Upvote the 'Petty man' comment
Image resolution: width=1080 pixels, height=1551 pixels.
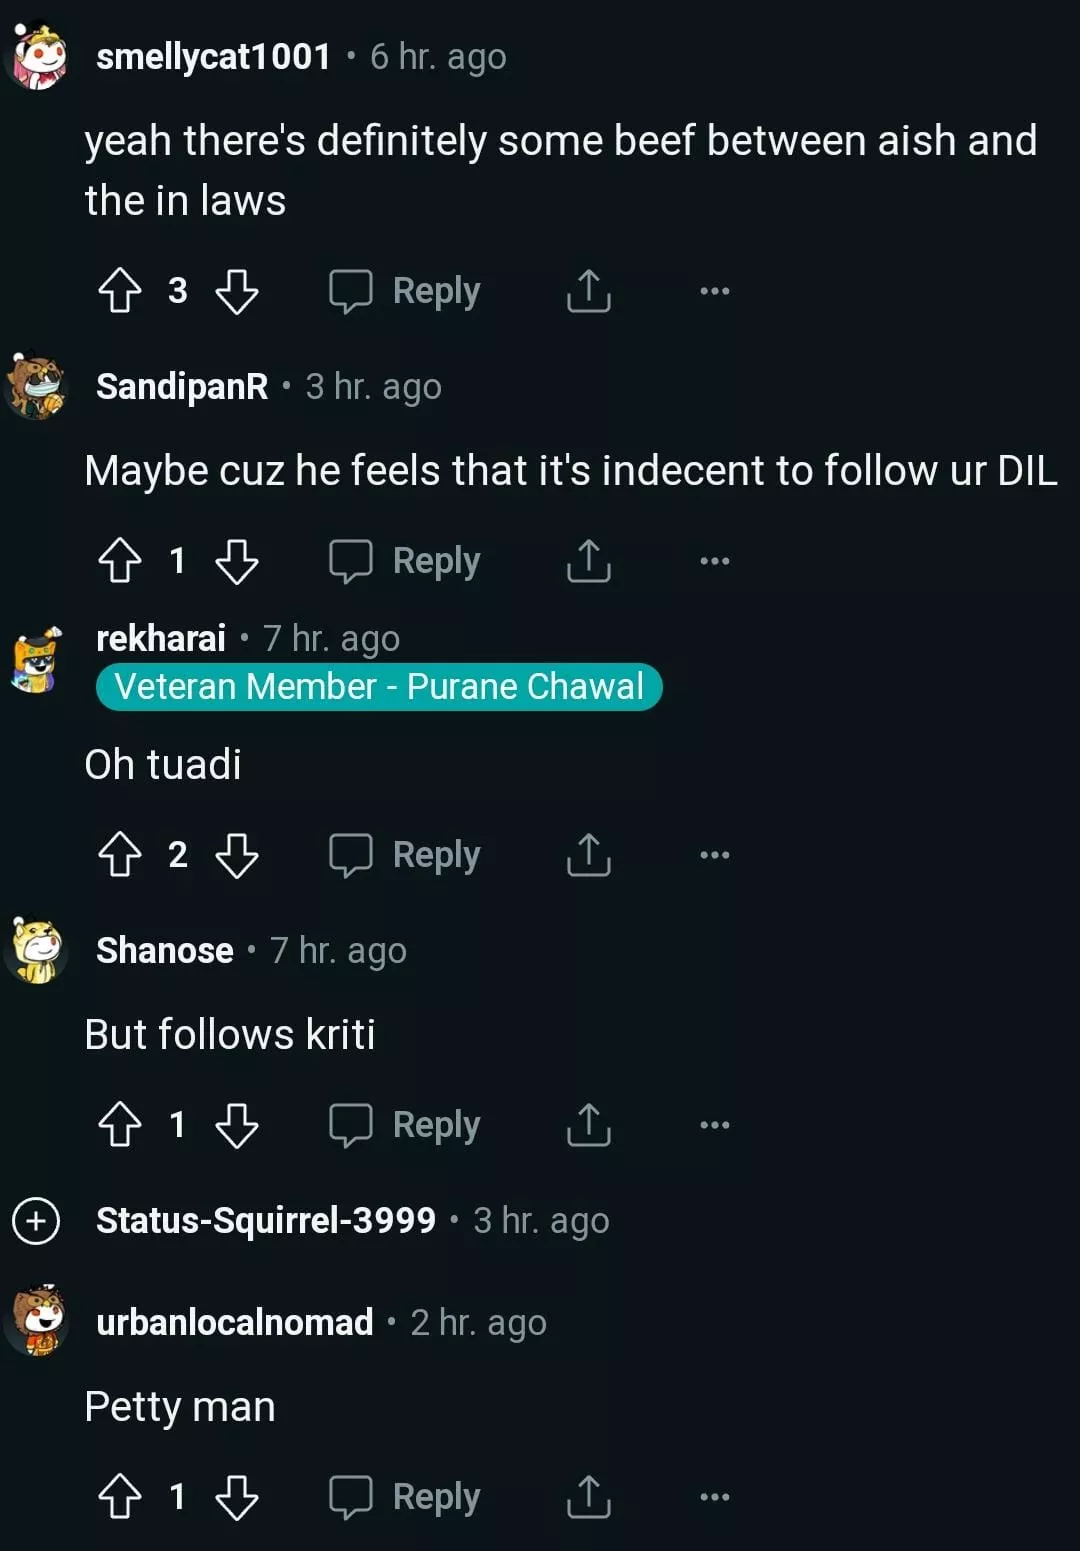tap(120, 1497)
